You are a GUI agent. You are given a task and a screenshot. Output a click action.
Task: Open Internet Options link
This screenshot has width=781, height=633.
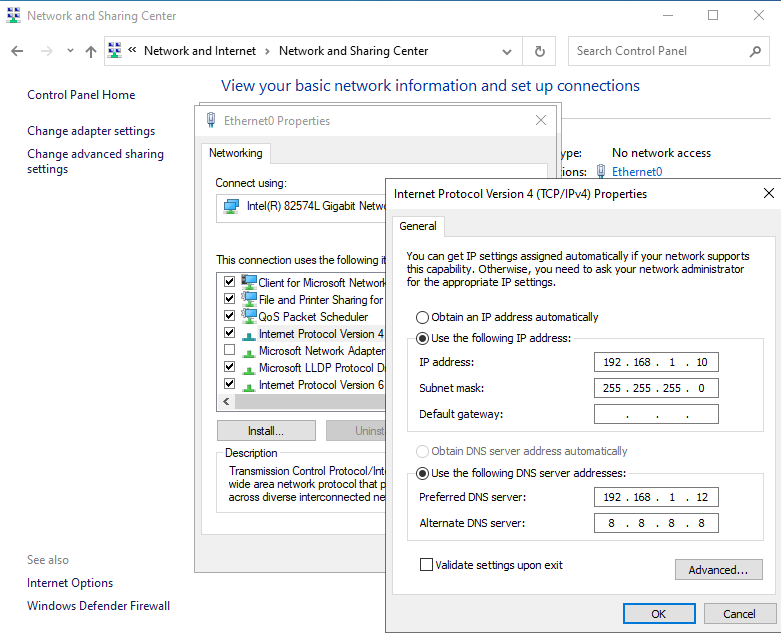point(70,583)
